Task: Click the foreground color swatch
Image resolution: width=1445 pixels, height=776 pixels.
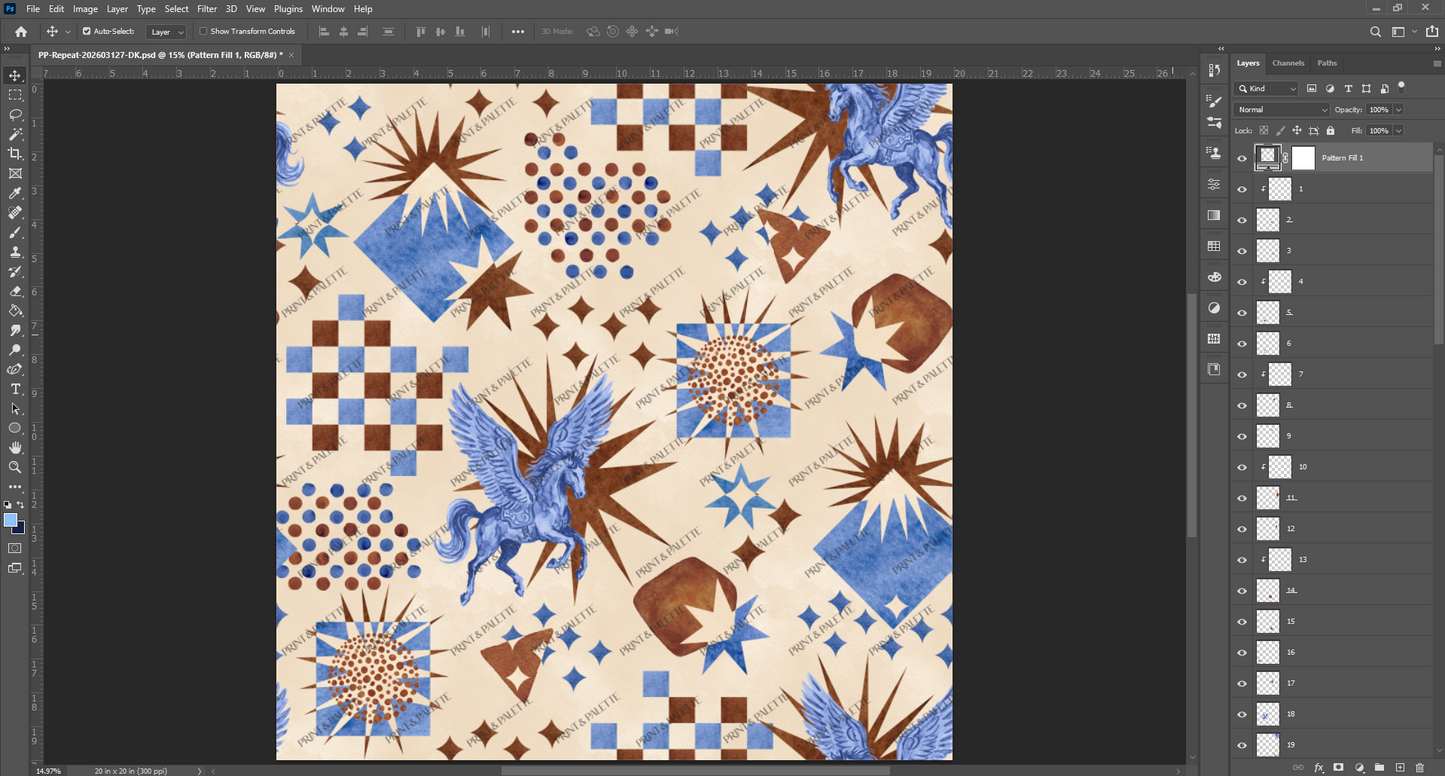Action: pos(11,520)
